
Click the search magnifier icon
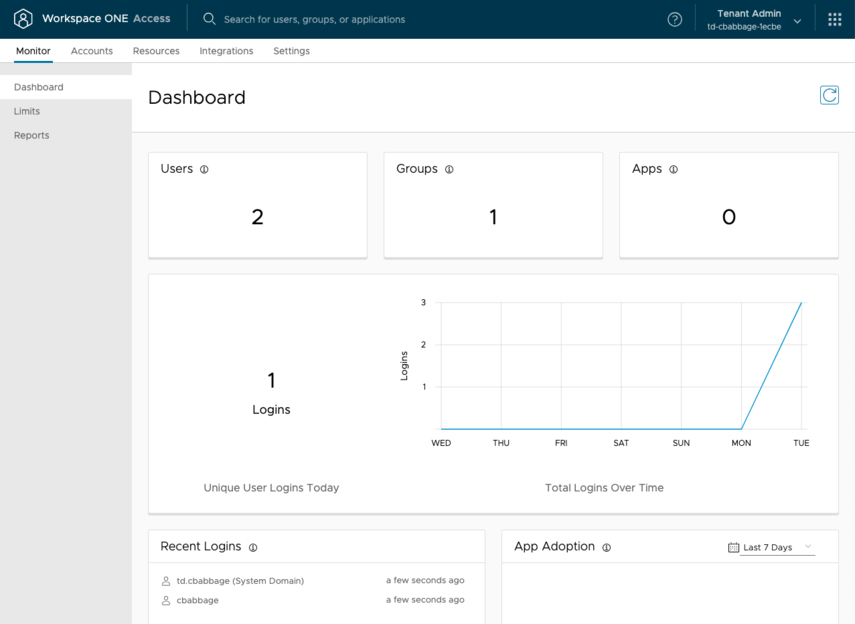209,19
